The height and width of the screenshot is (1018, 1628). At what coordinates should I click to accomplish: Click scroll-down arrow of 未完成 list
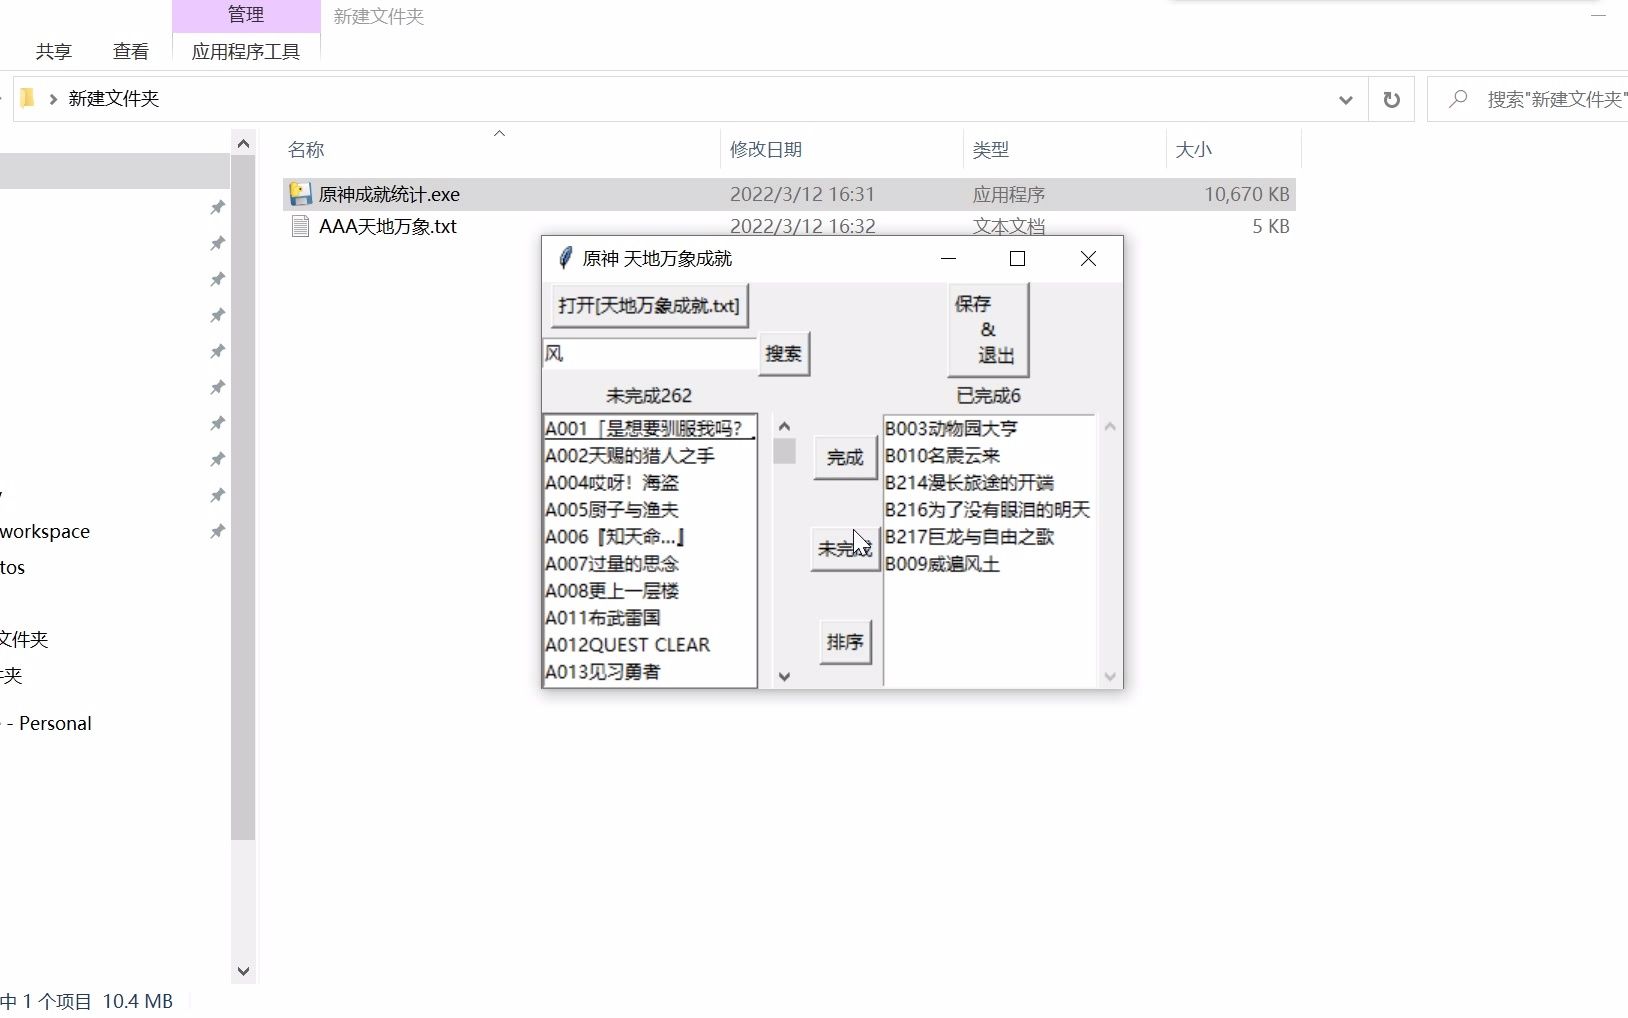click(784, 677)
